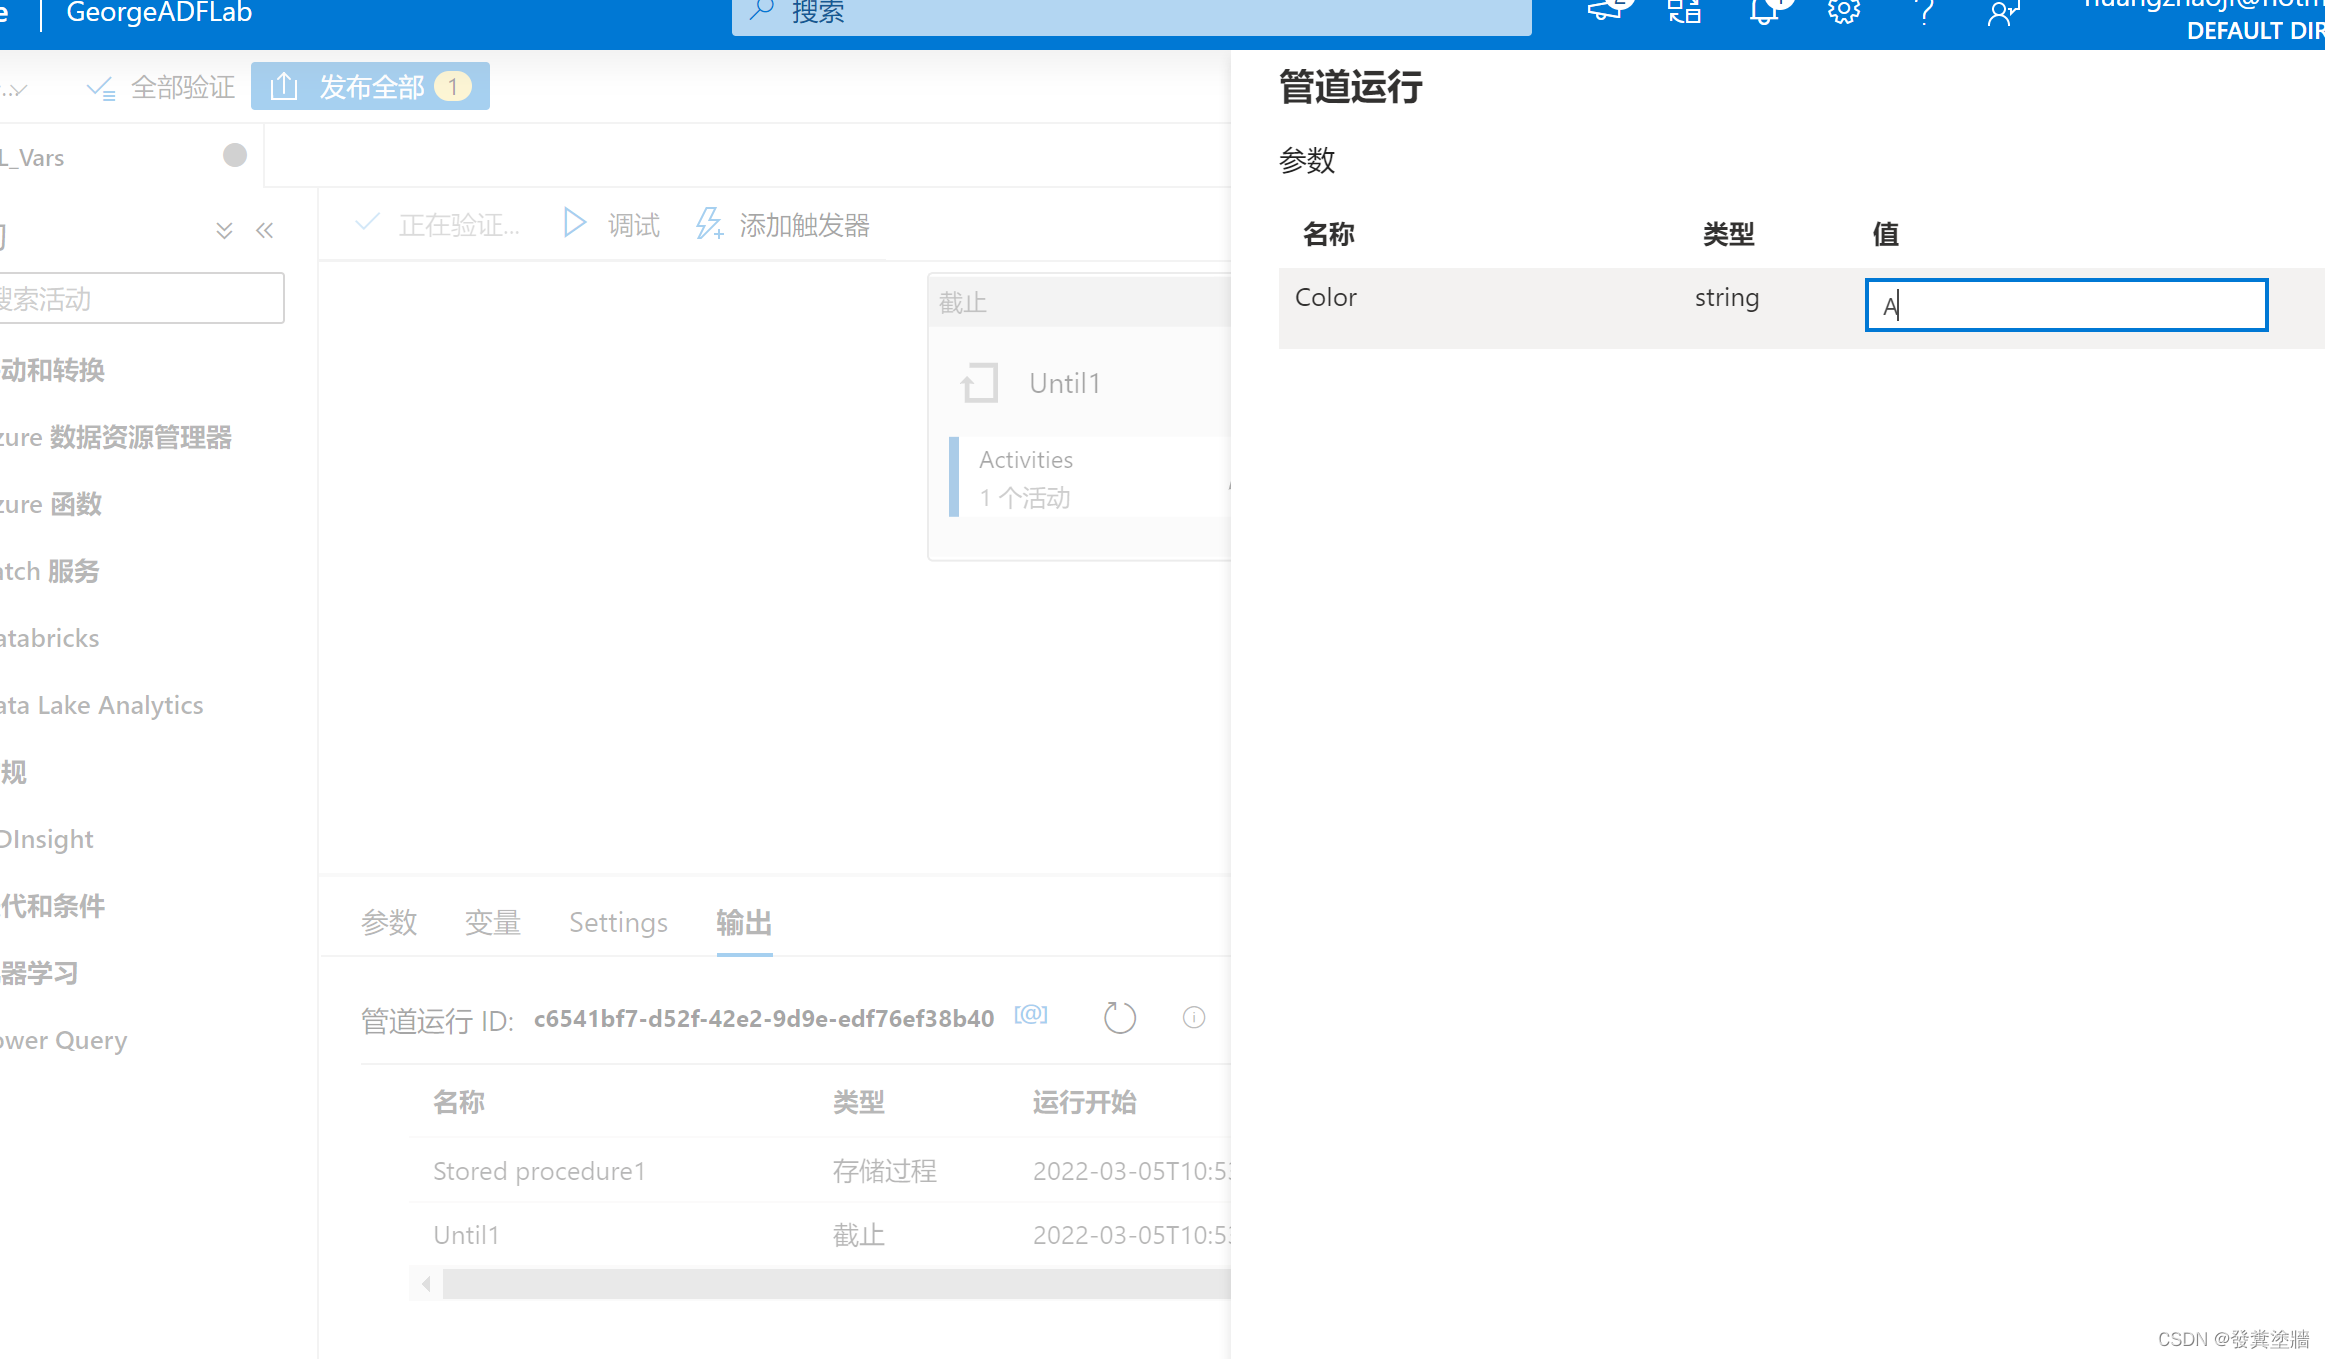
Task: Click the 名称 column header in output table
Action: [459, 1101]
